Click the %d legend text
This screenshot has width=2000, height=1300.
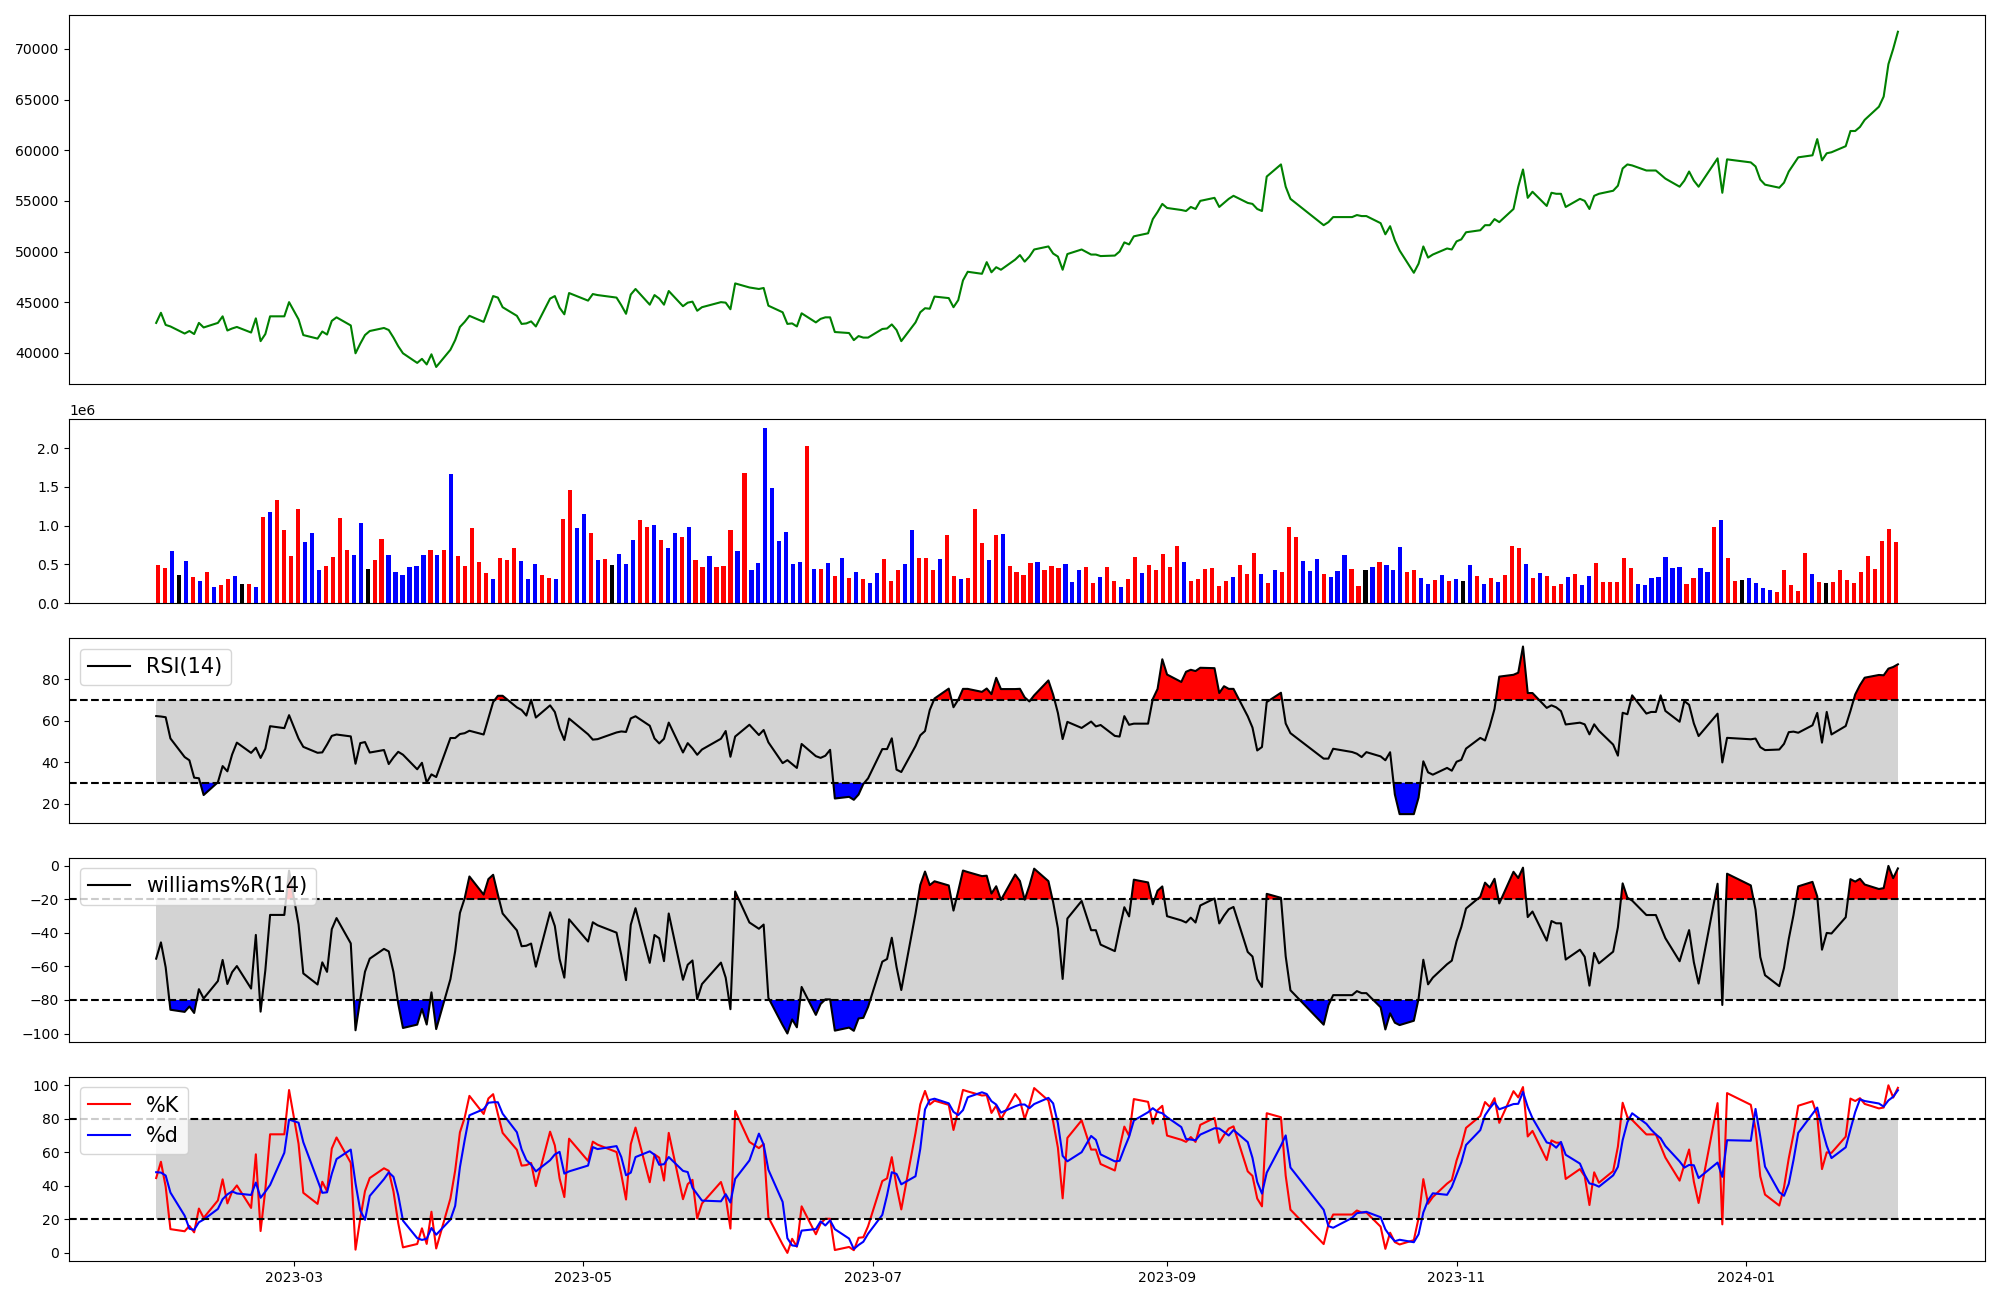(x=162, y=1135)
